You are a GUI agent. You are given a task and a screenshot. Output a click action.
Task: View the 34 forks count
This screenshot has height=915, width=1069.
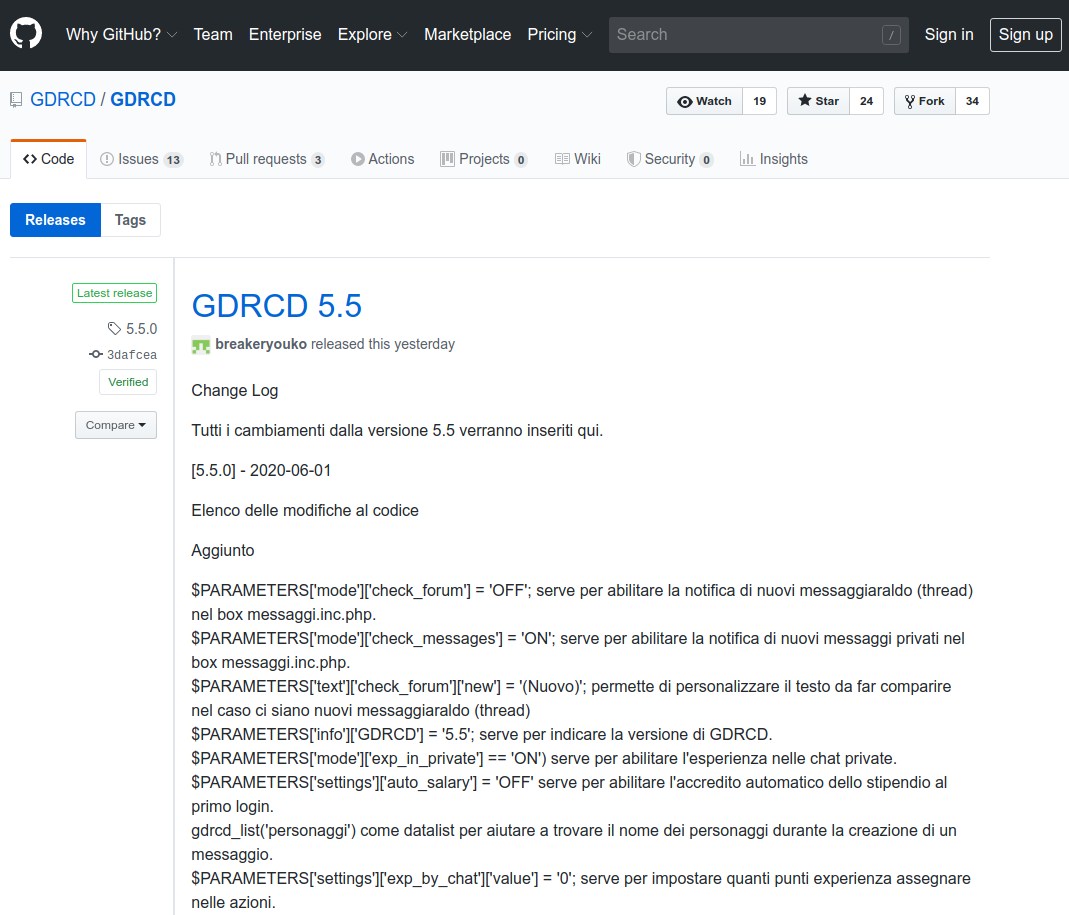pyautogui.click(x=972, y=101)
